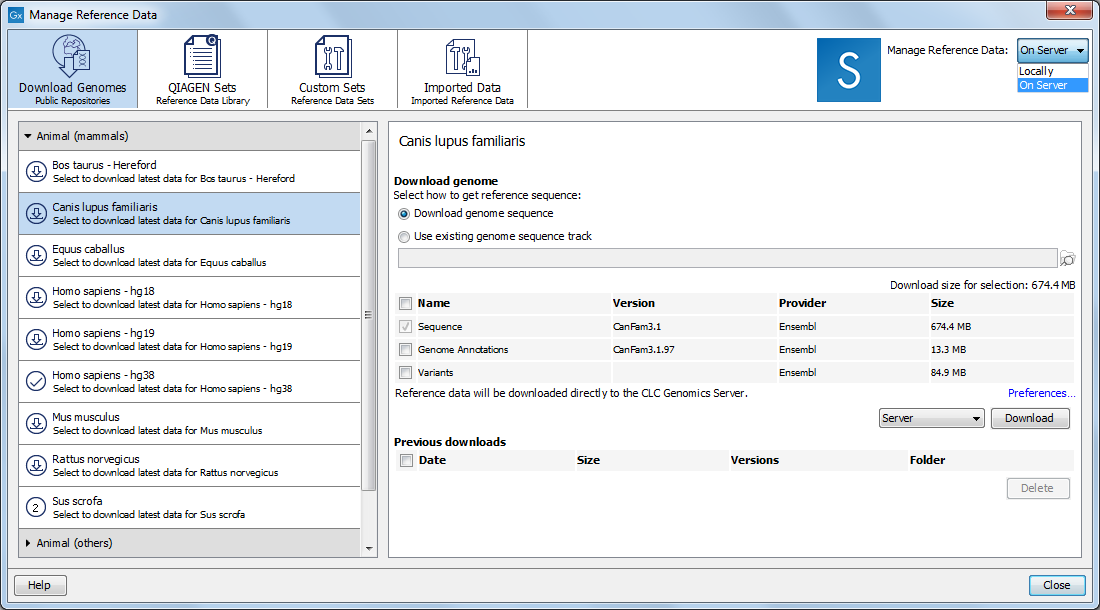Click the checkmark icon beside Homo sapiens hg38

click(x=35, y=381)
